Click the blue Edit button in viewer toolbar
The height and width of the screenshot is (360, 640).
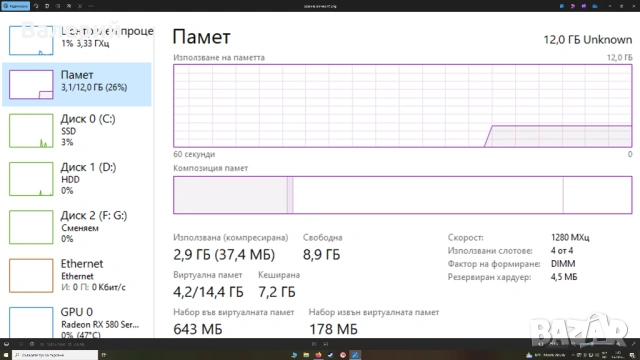tap(16, 6)
